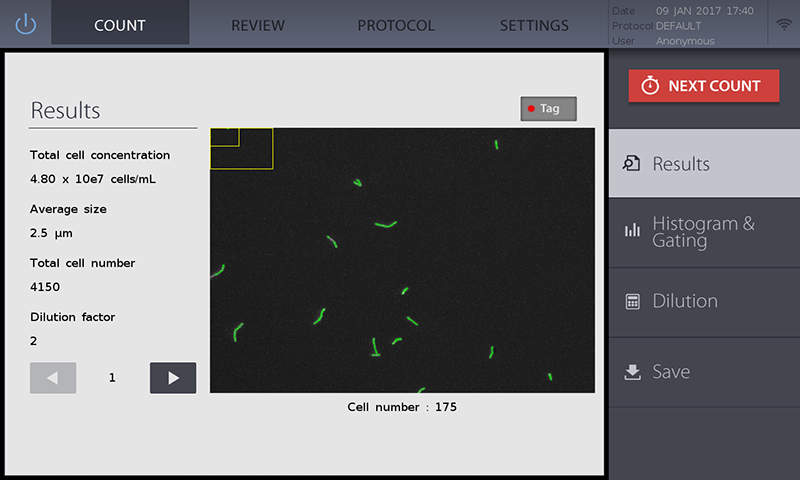Viewport: 800px width, 480px height.
Task: Click the Protocol 'DEFAULT' field
Action: point(678,26)
